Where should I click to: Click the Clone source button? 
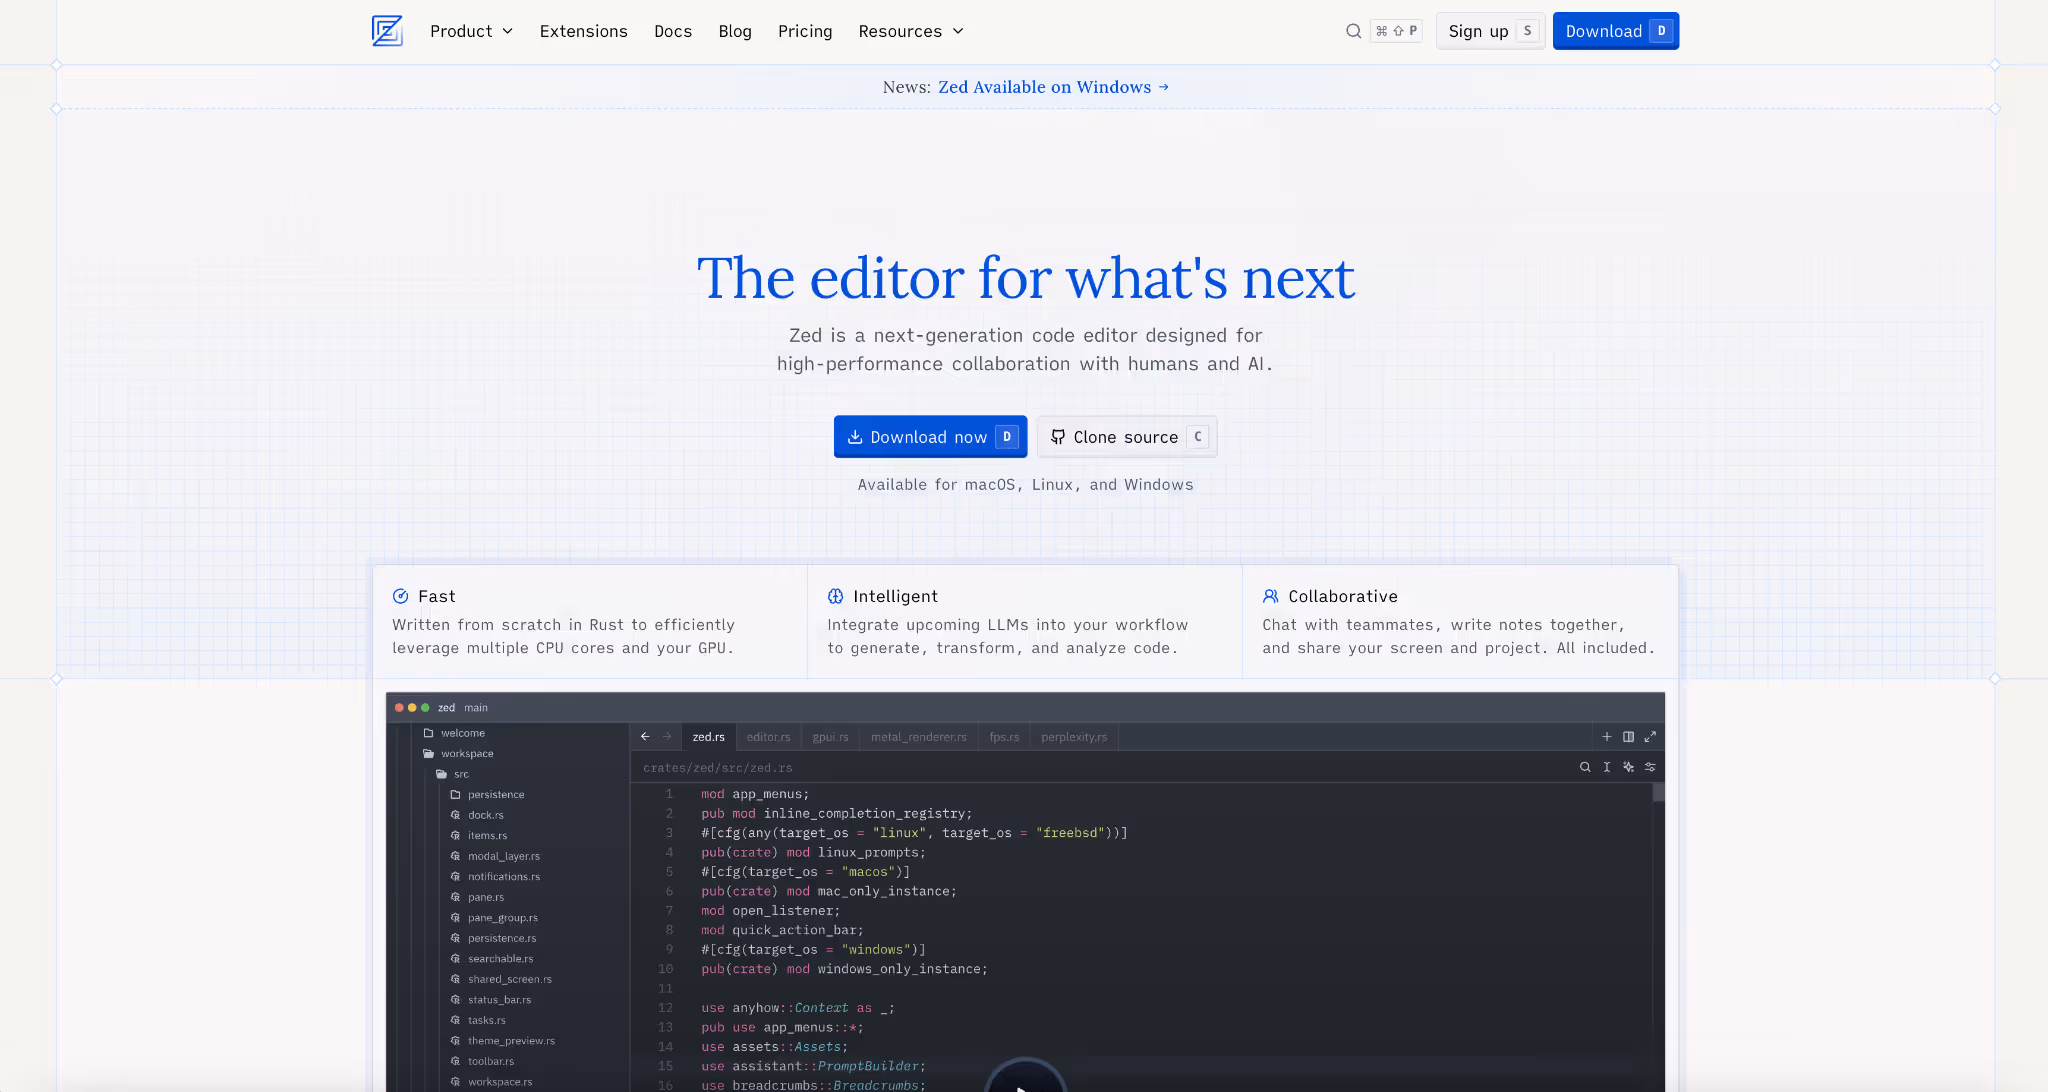(1126, 437)
